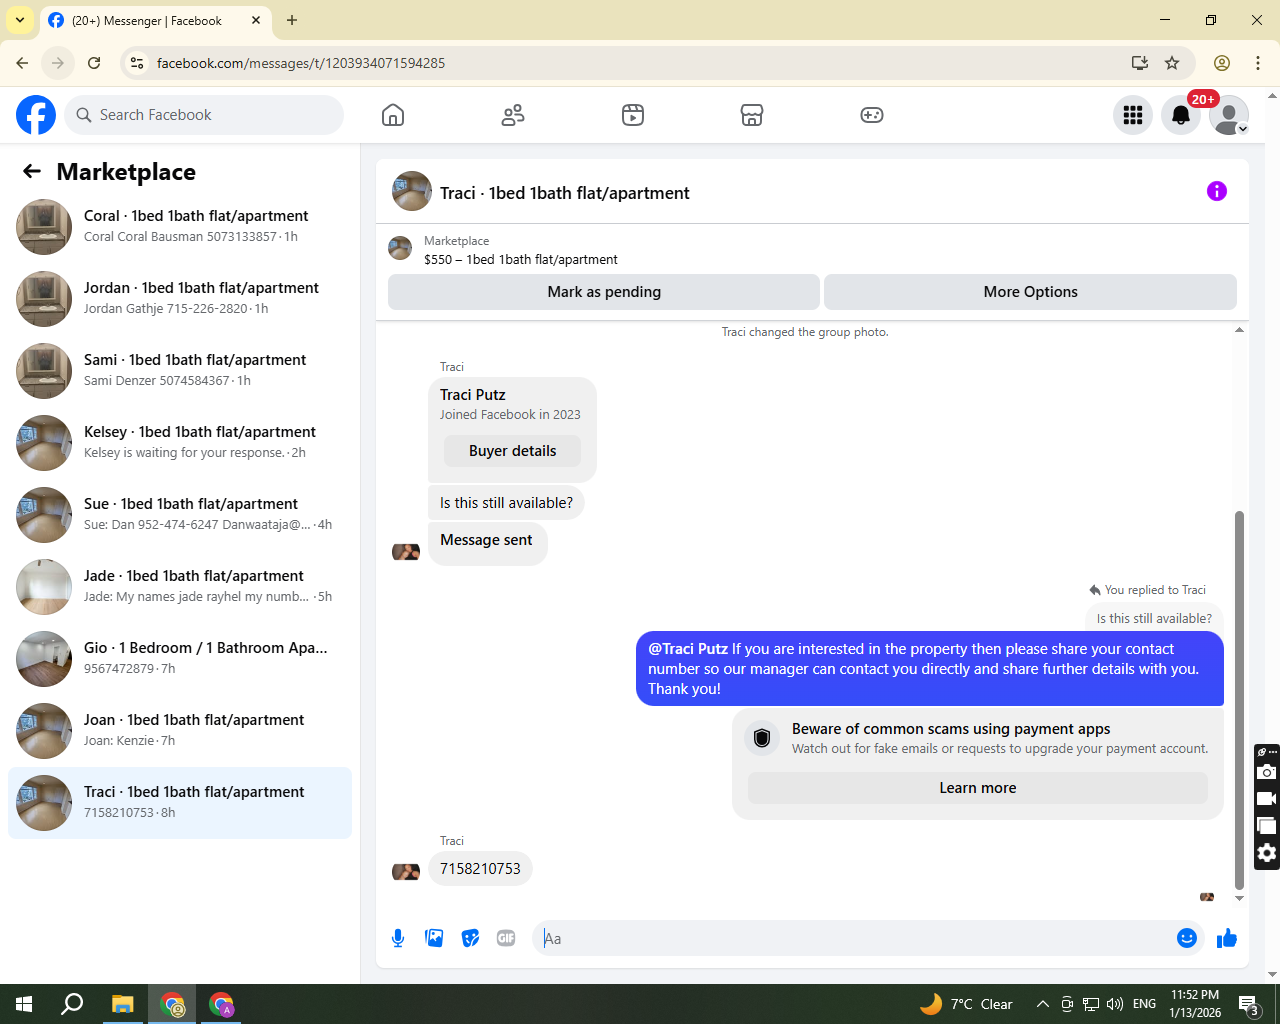This screenshot has width=1280, height=1024.
Task: Open the Sue conversation row
Action: click(180, 515)
